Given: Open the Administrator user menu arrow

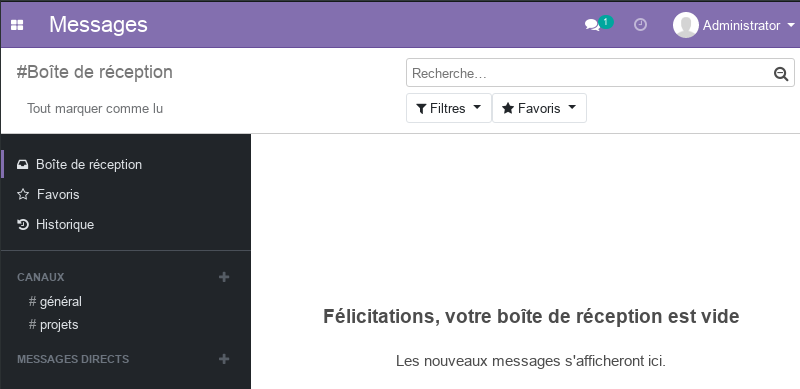Looking at the screenshot, I should 791,25.
